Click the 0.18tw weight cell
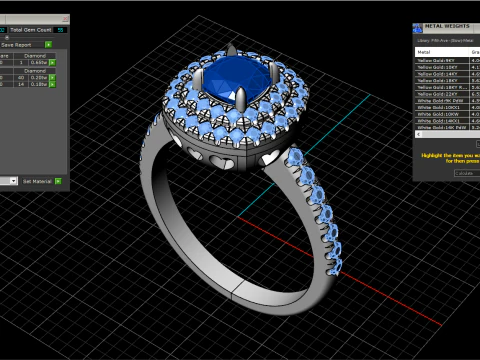480x360 pixels. 39,84
